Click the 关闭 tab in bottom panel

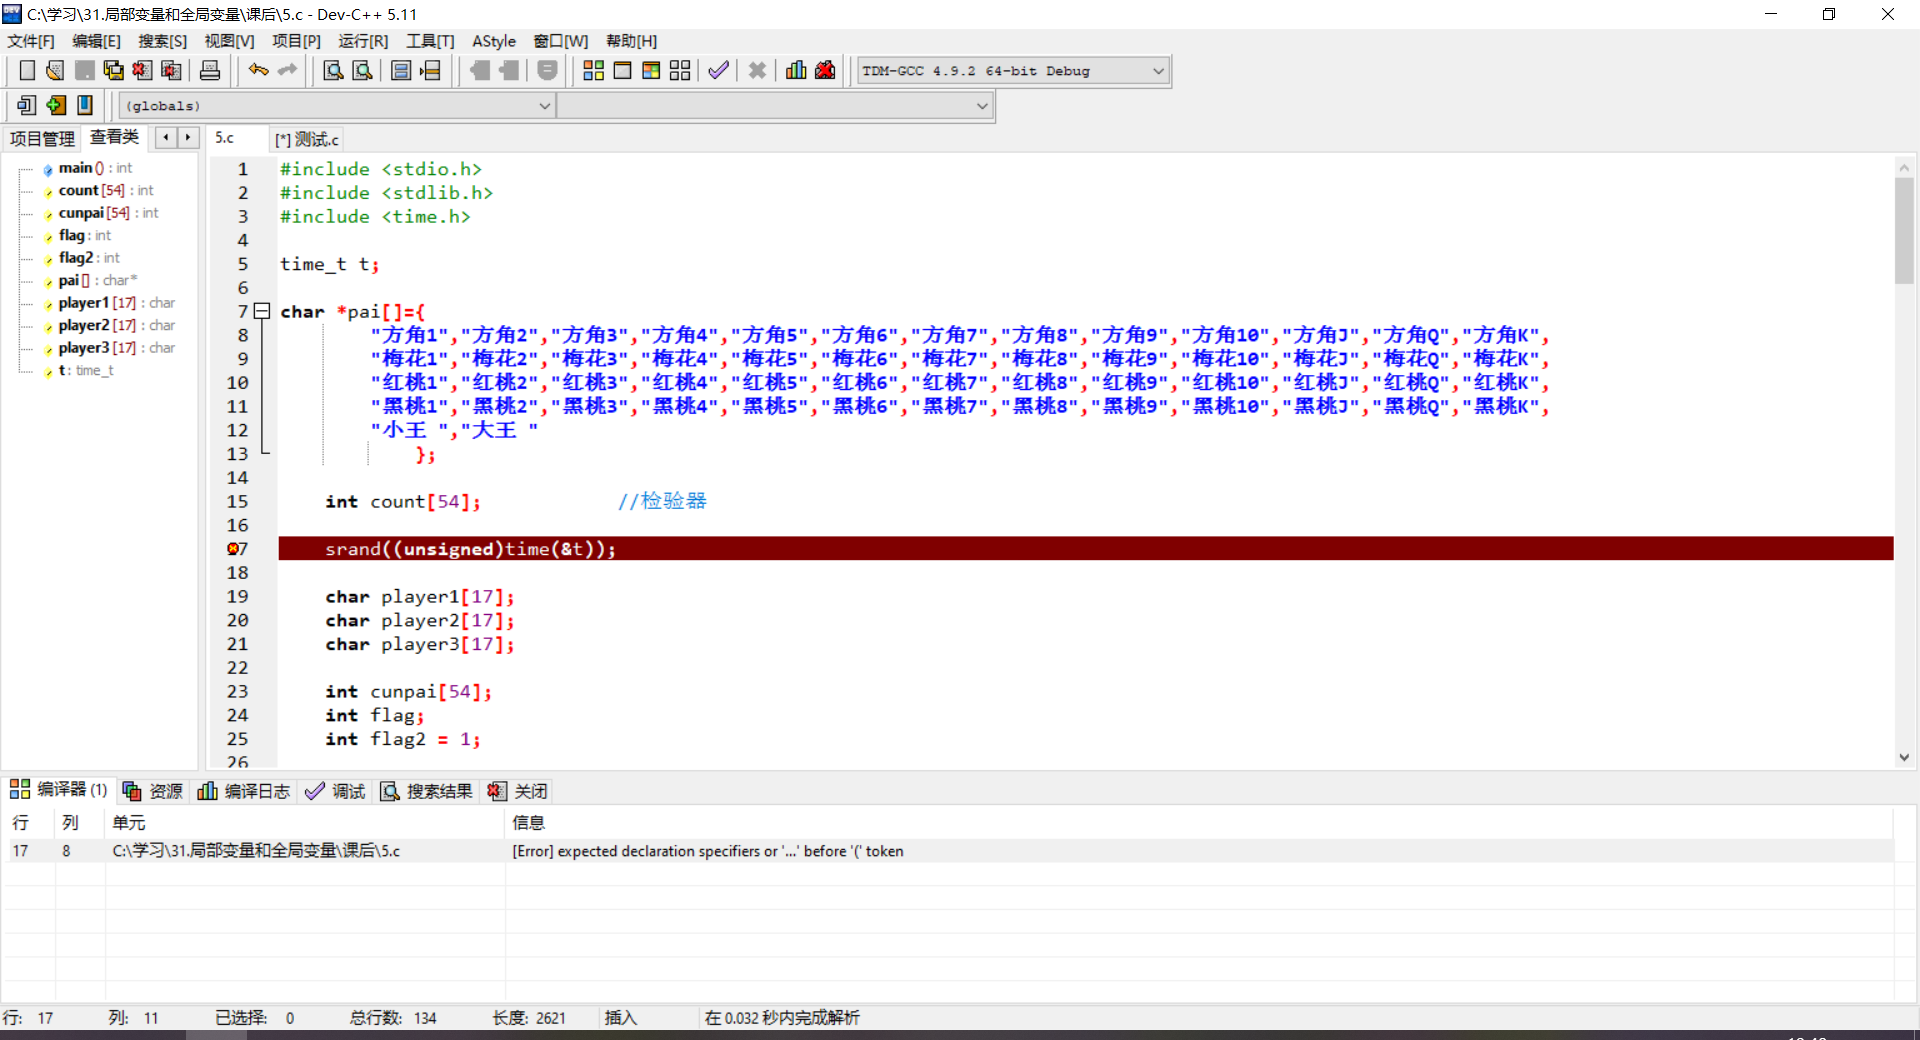518,791
